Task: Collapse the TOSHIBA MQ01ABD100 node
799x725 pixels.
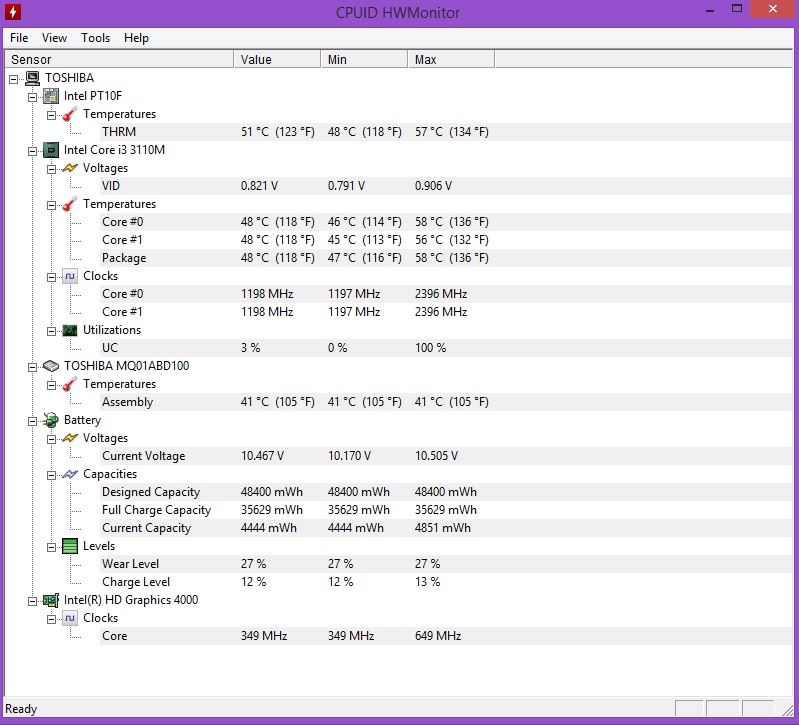Action: tap(33, 367)
